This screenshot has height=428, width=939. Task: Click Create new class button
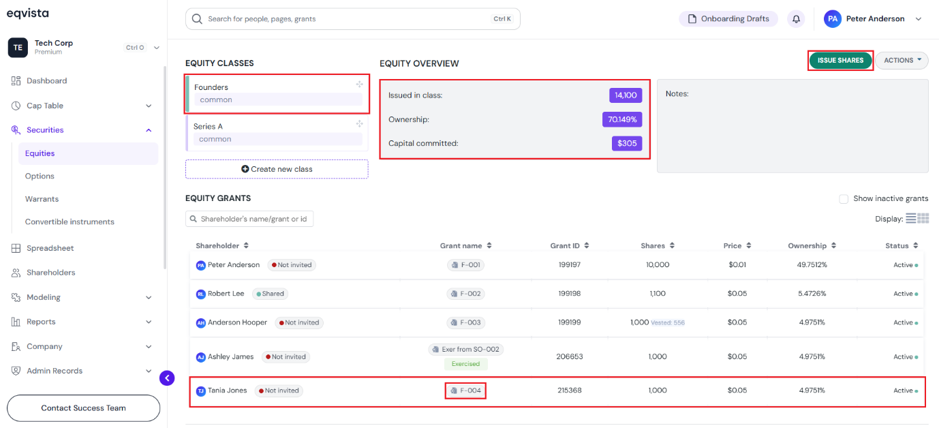tap(277, 169)
